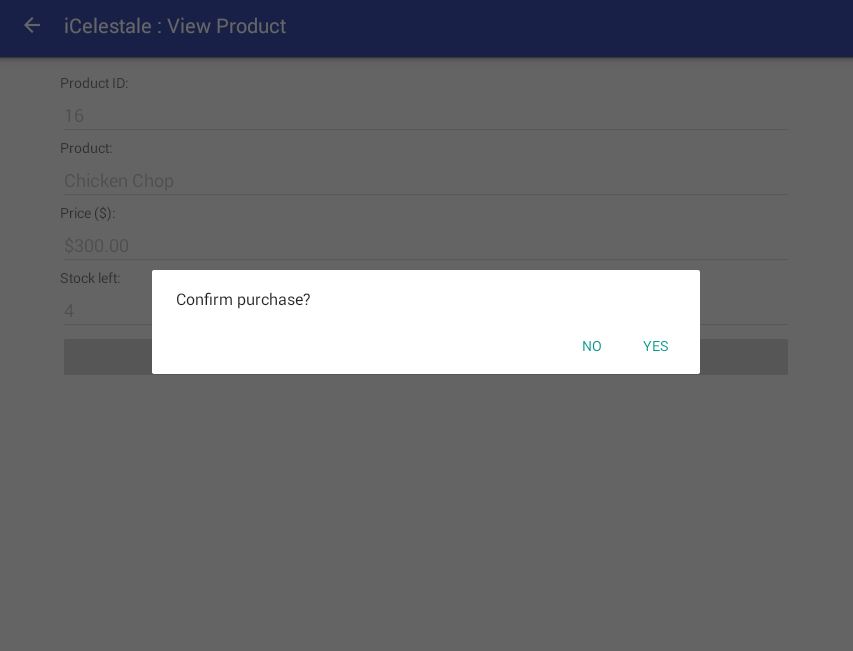Click gray button portion right of dialog
Image resolution: width=853 pixels, height=651 pixels.
point(744,357)
